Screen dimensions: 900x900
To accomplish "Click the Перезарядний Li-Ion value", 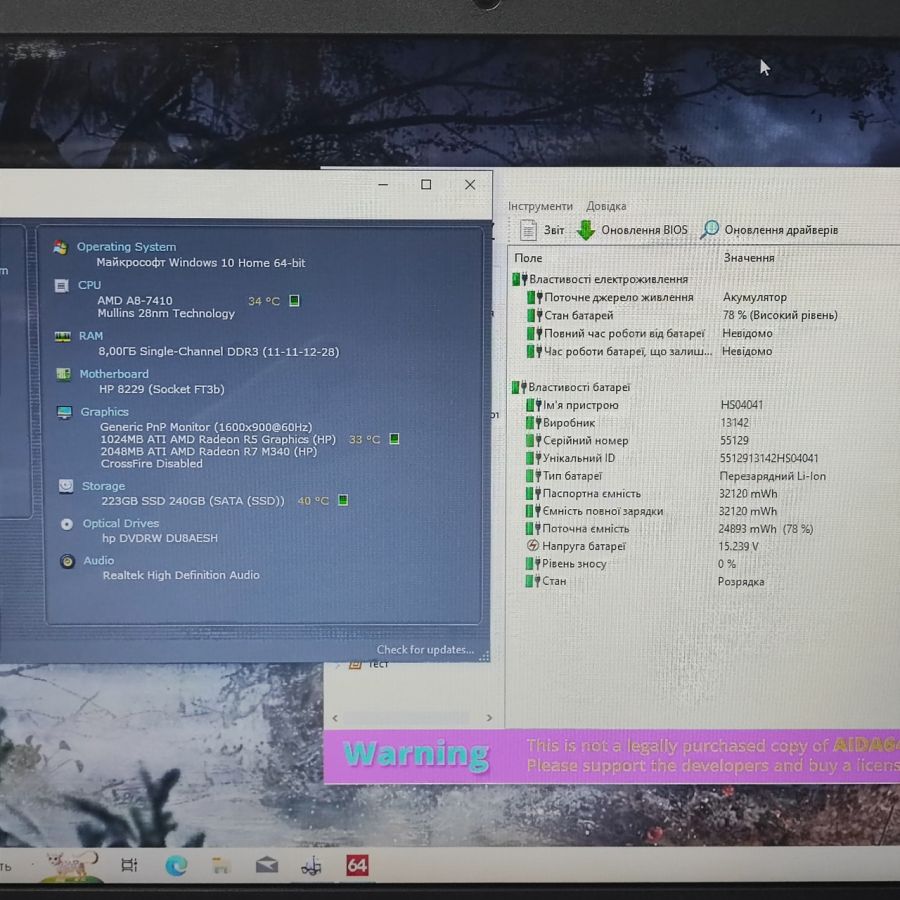I will pos(773,476).
